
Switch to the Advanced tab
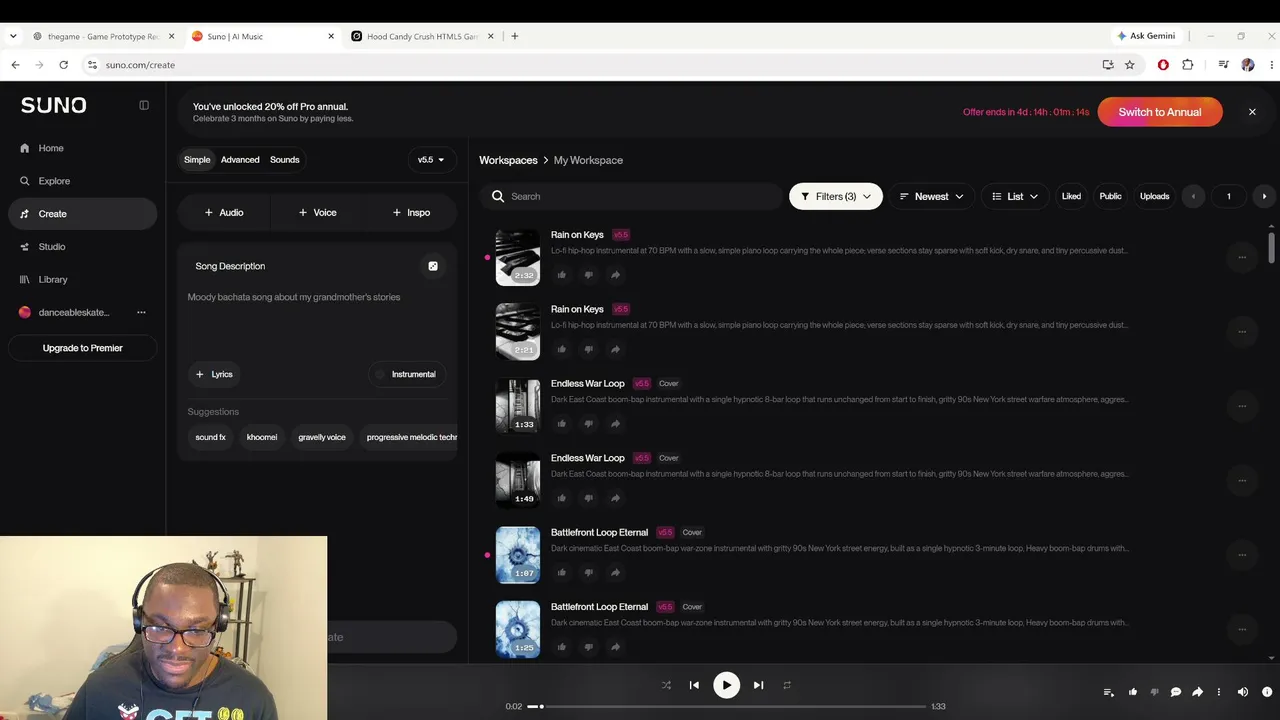pyautogui.click(x=240, y=160)
